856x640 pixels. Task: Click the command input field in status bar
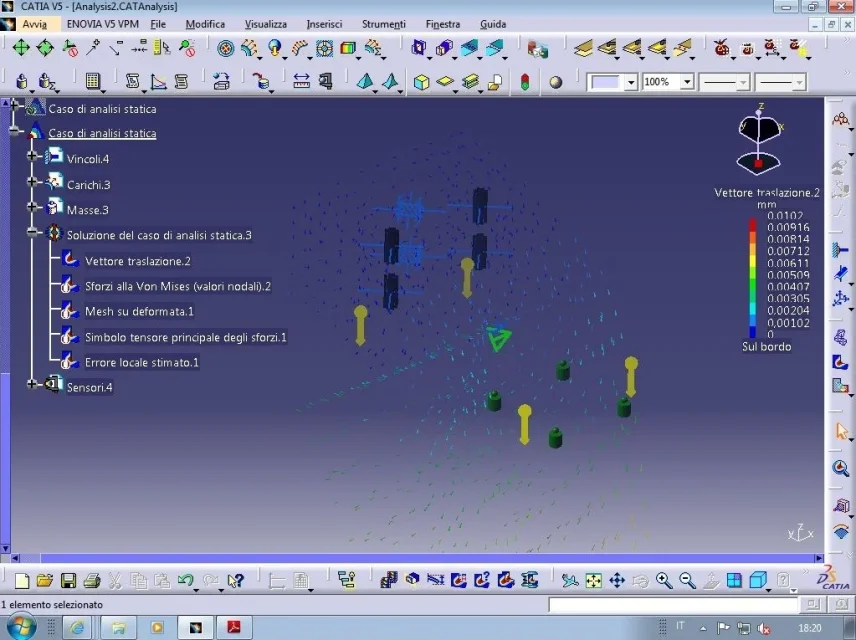point(674,605)
